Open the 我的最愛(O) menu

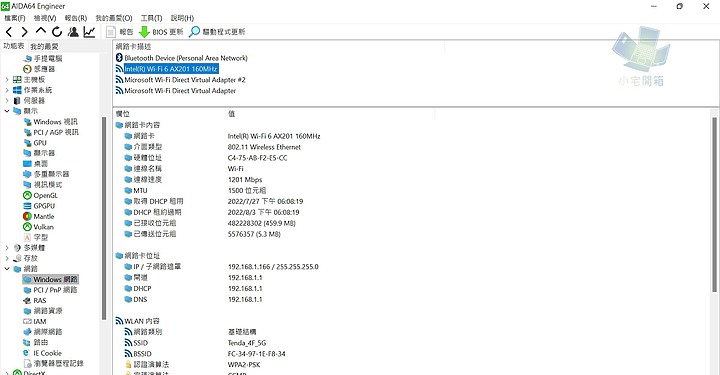tap(113, 18)
